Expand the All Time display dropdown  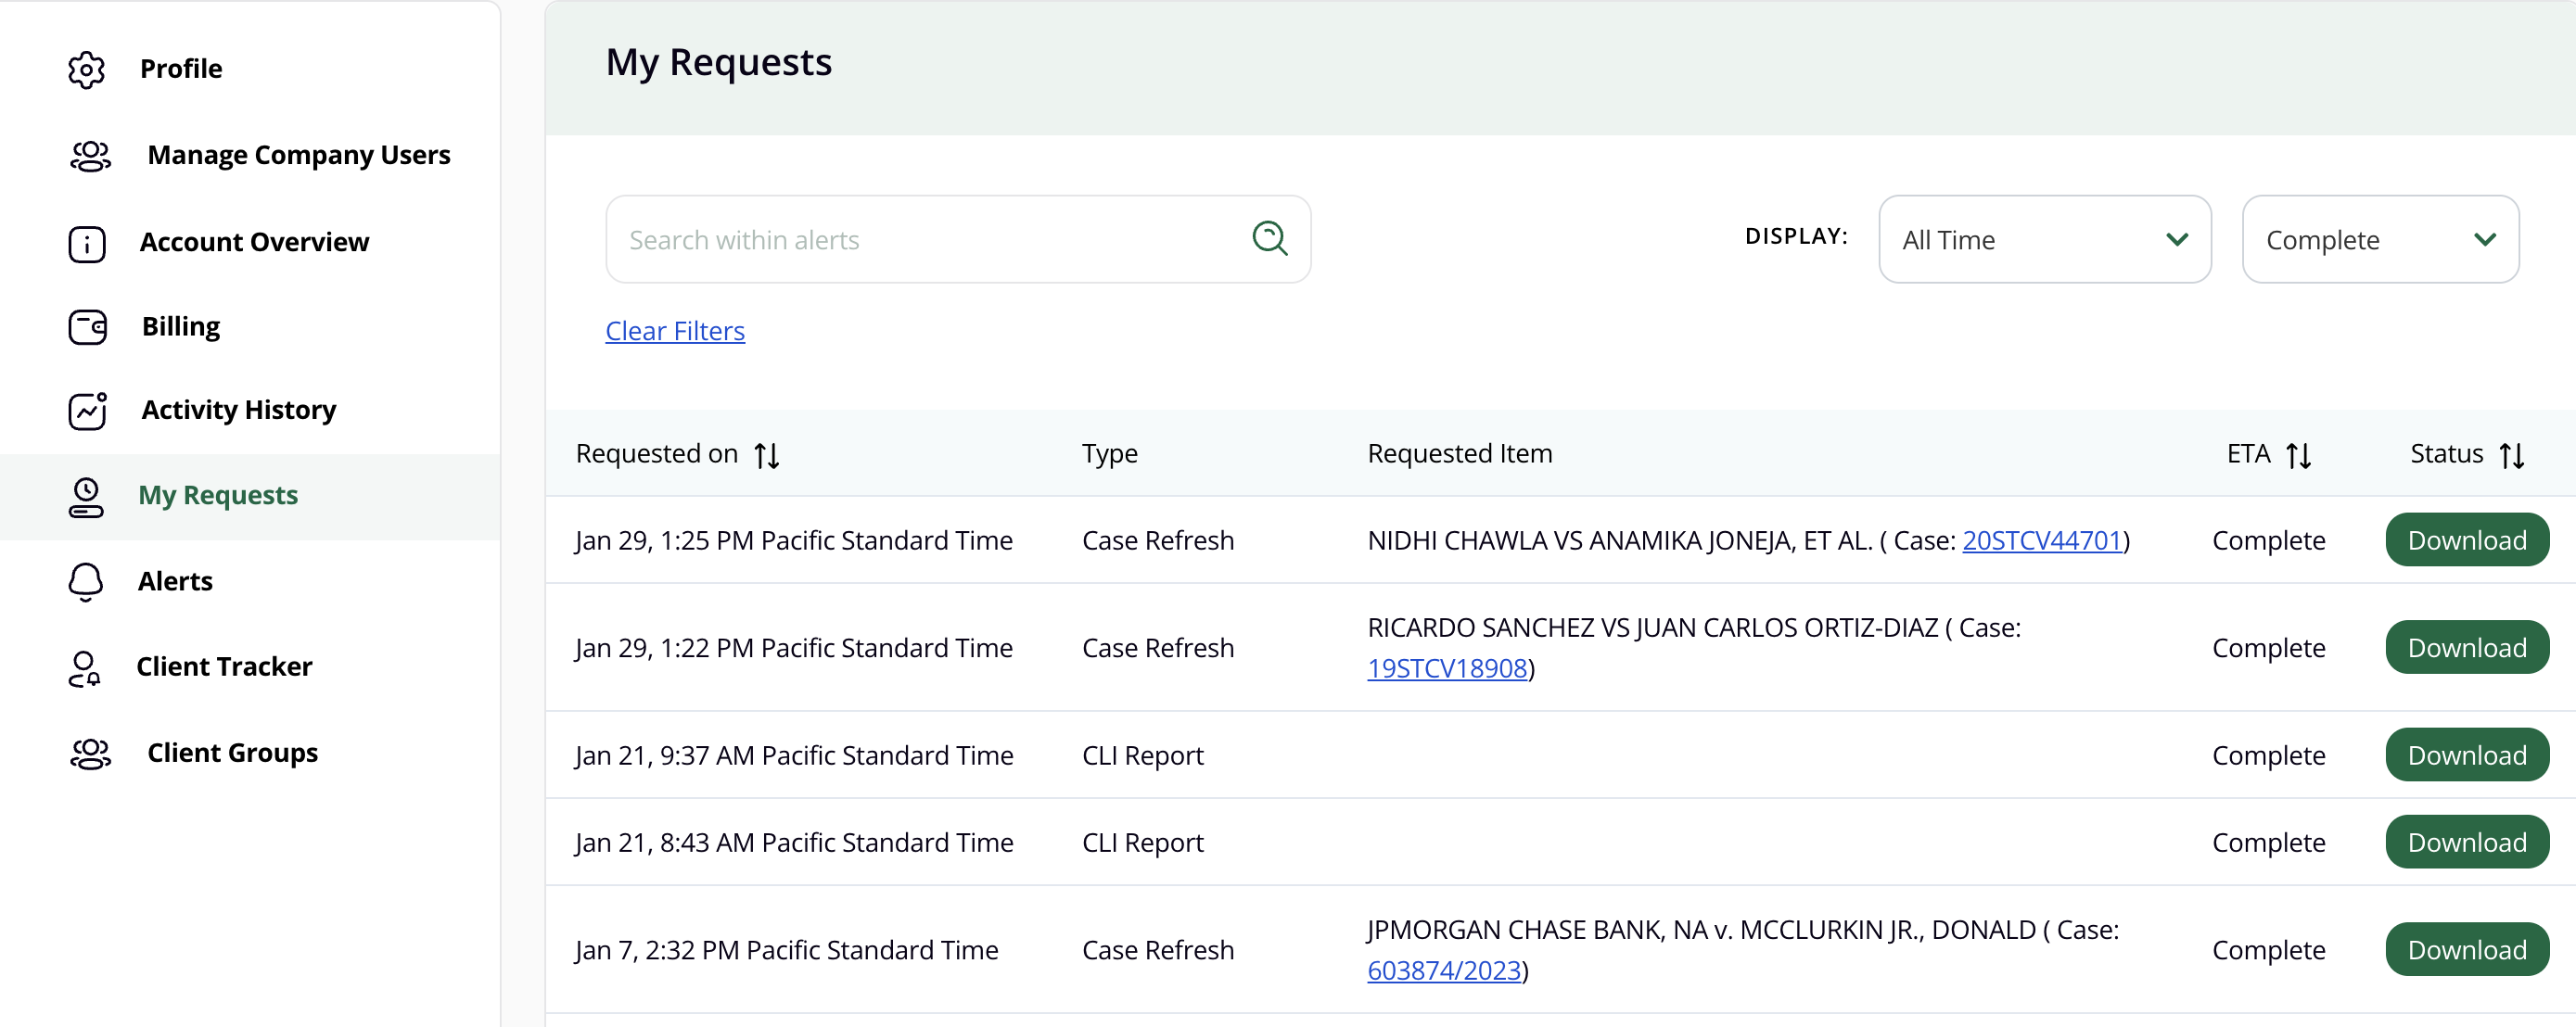[x=2044, y=239]
